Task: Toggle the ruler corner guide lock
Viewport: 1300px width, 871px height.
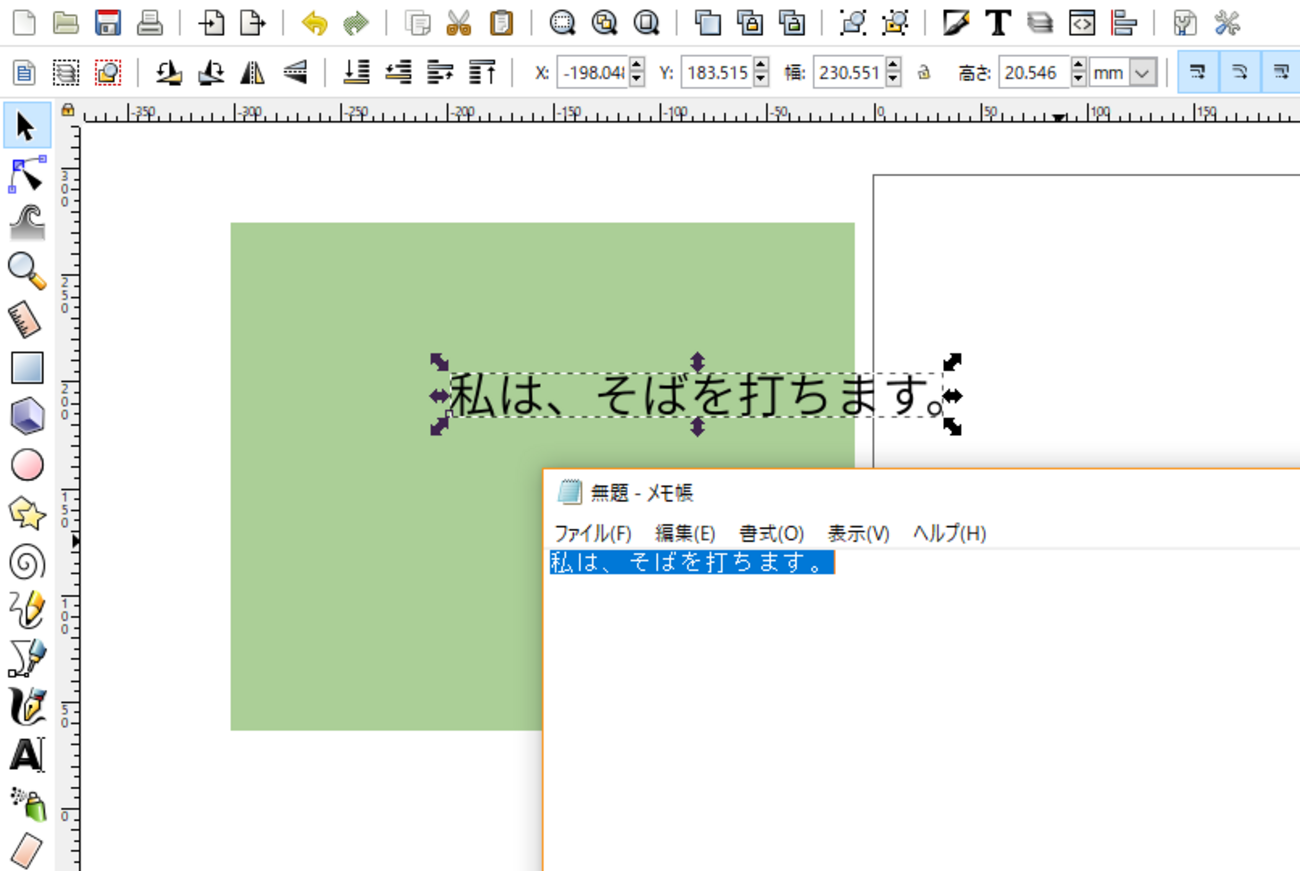Action: coord(67,110)
